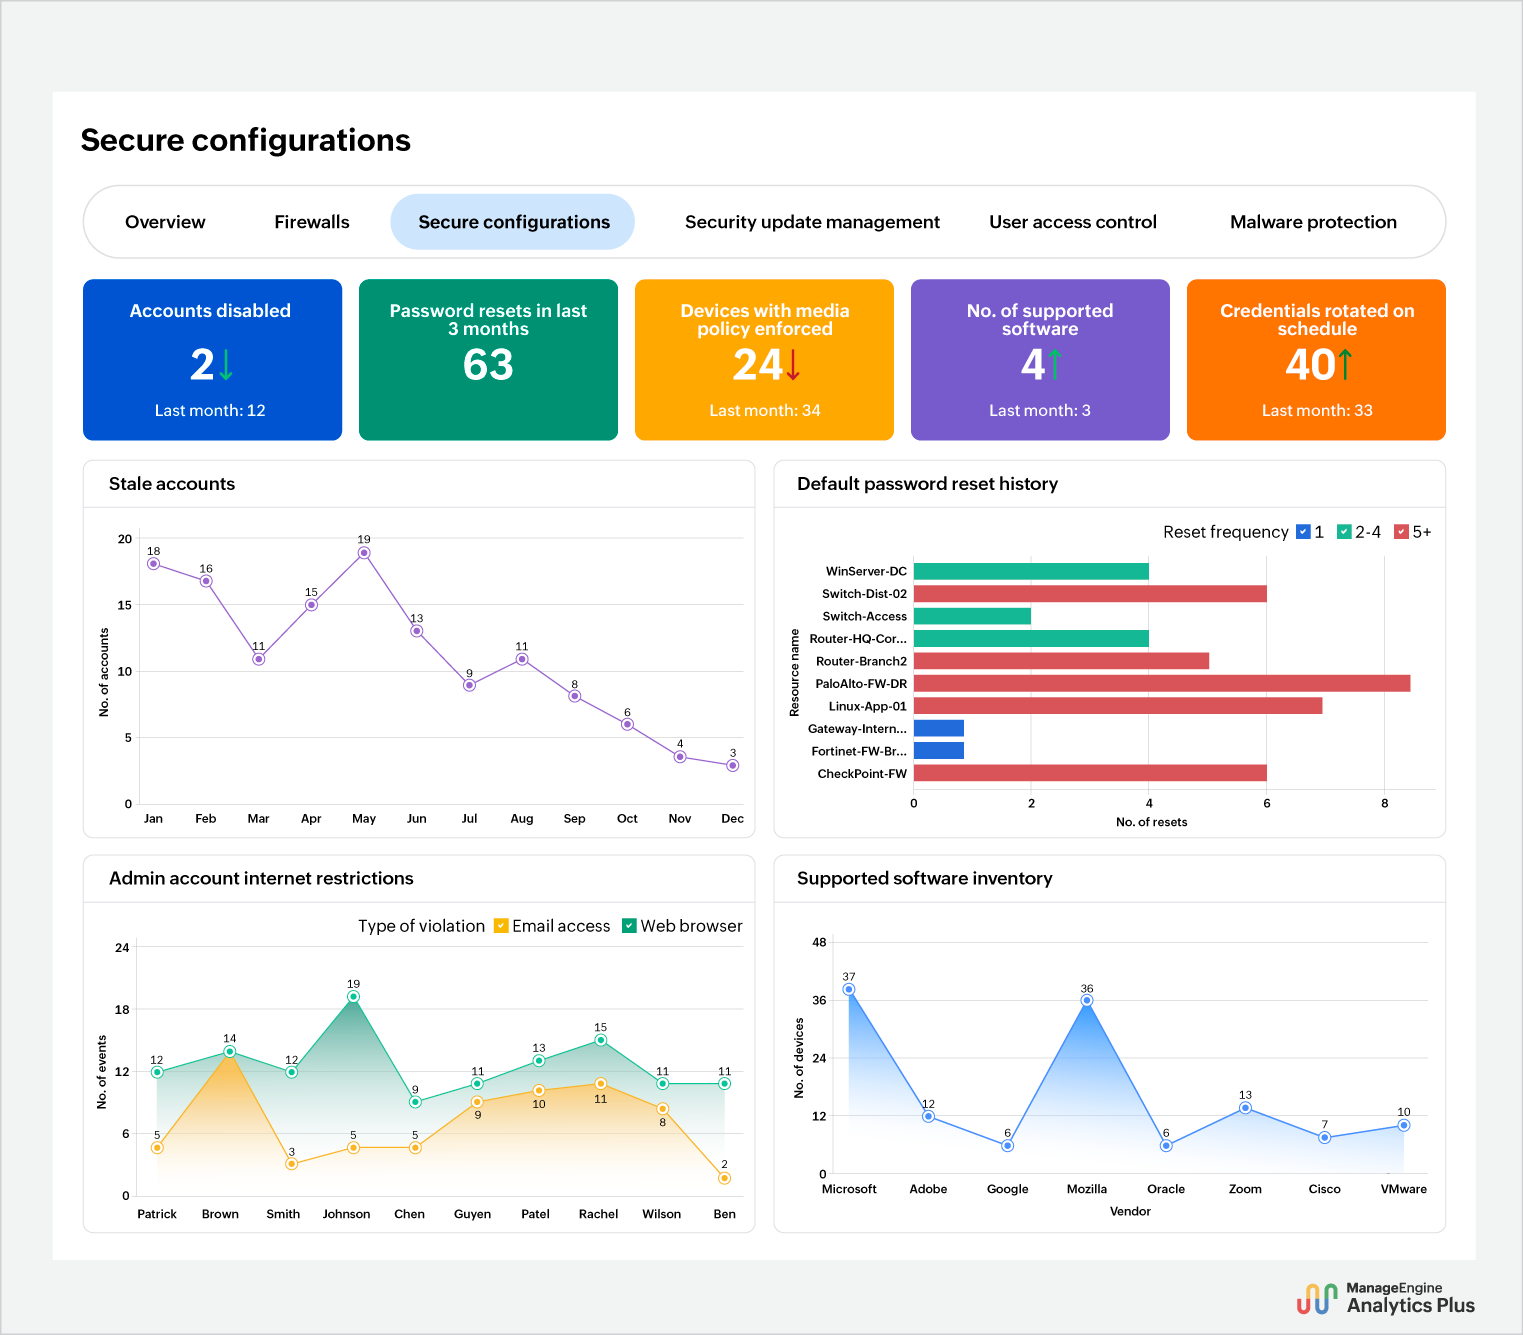
Task: Switch to the Firewalls tab
Action: coord(312,222)
